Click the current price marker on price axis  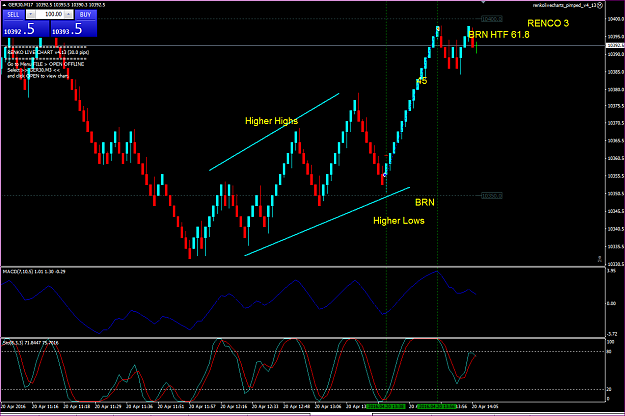615,45
